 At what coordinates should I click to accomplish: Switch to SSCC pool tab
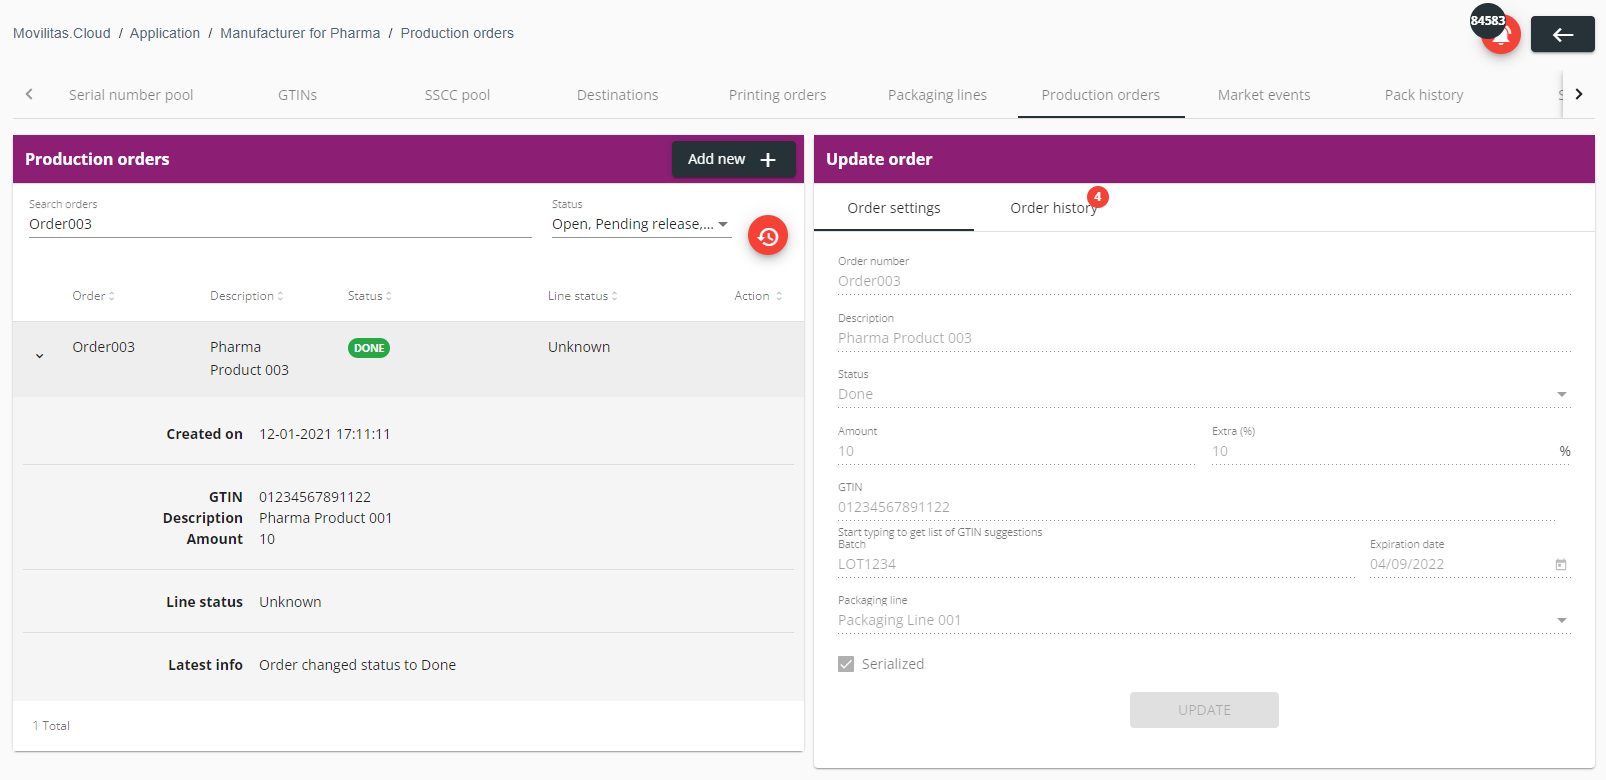coord(457,95)
